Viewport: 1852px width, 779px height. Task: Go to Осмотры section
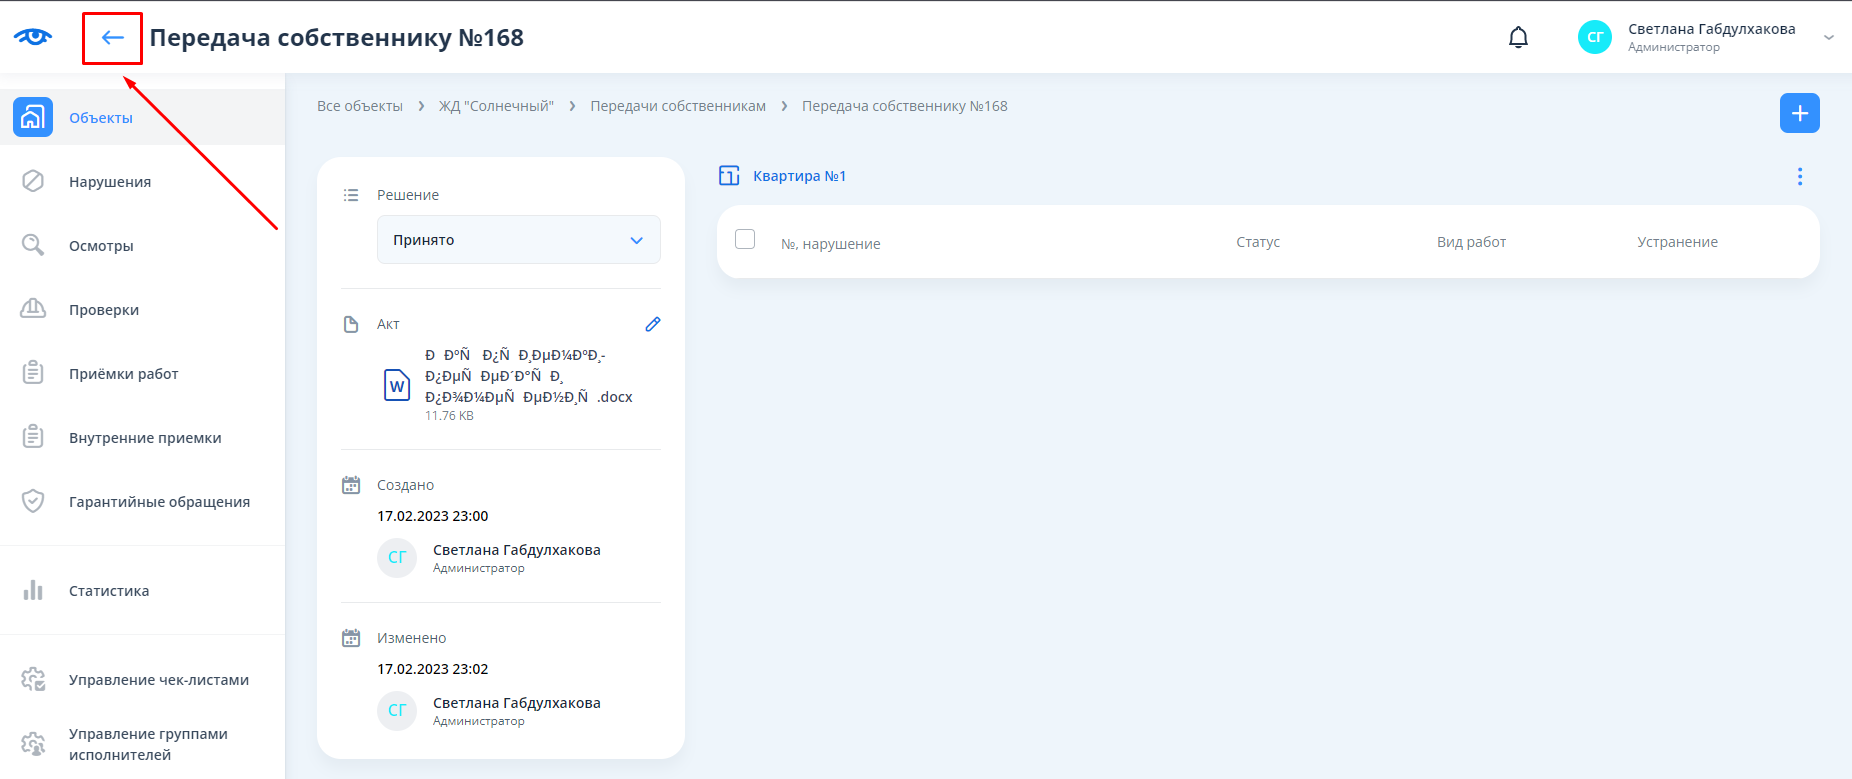[x=101, y=246]
